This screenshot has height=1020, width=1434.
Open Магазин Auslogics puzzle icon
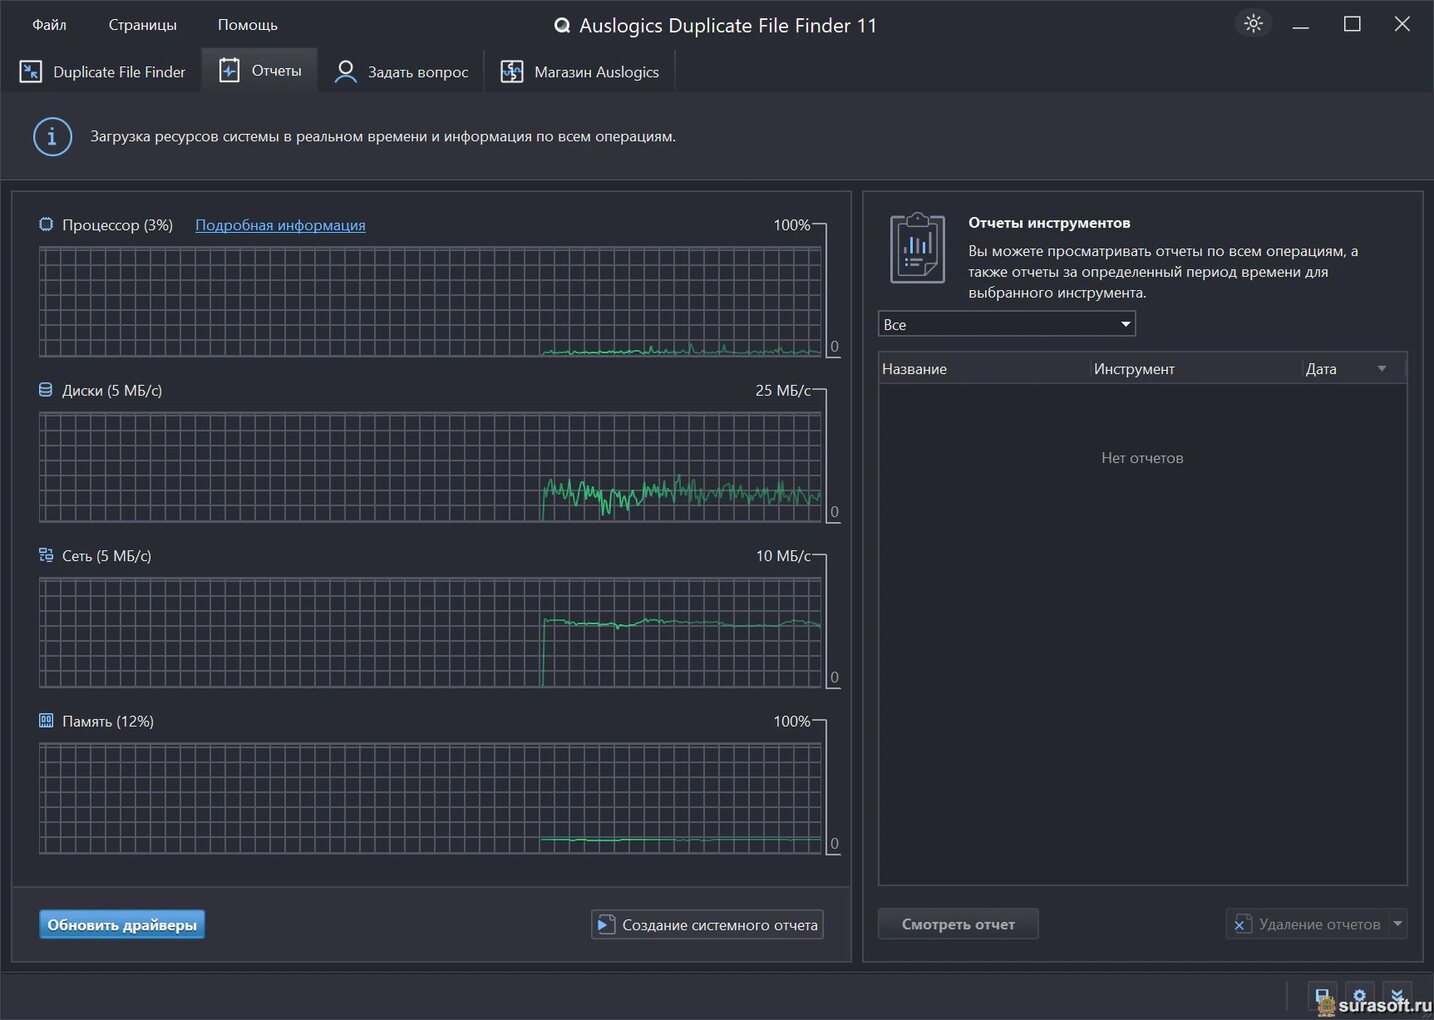(512, 72)
